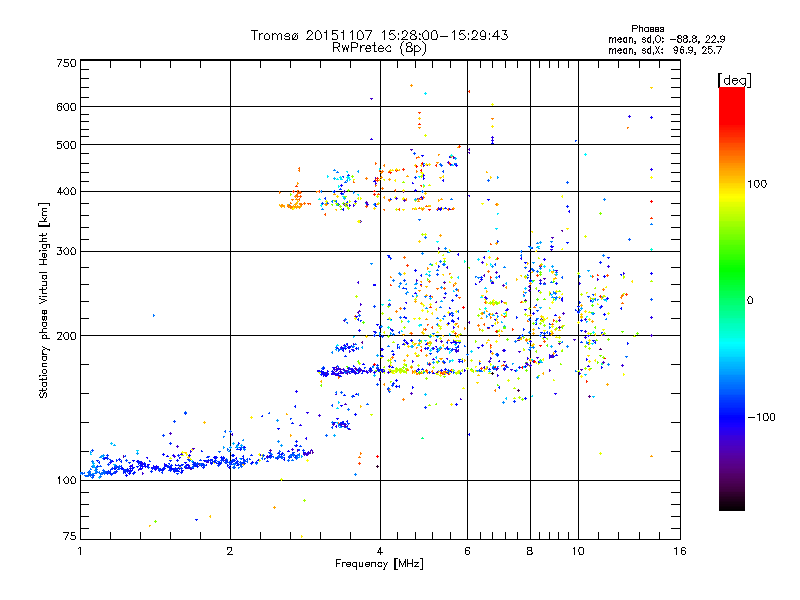Click the y-axis tick label '600'
Viewport: 800px width, 600px height.
click(67, 107)
